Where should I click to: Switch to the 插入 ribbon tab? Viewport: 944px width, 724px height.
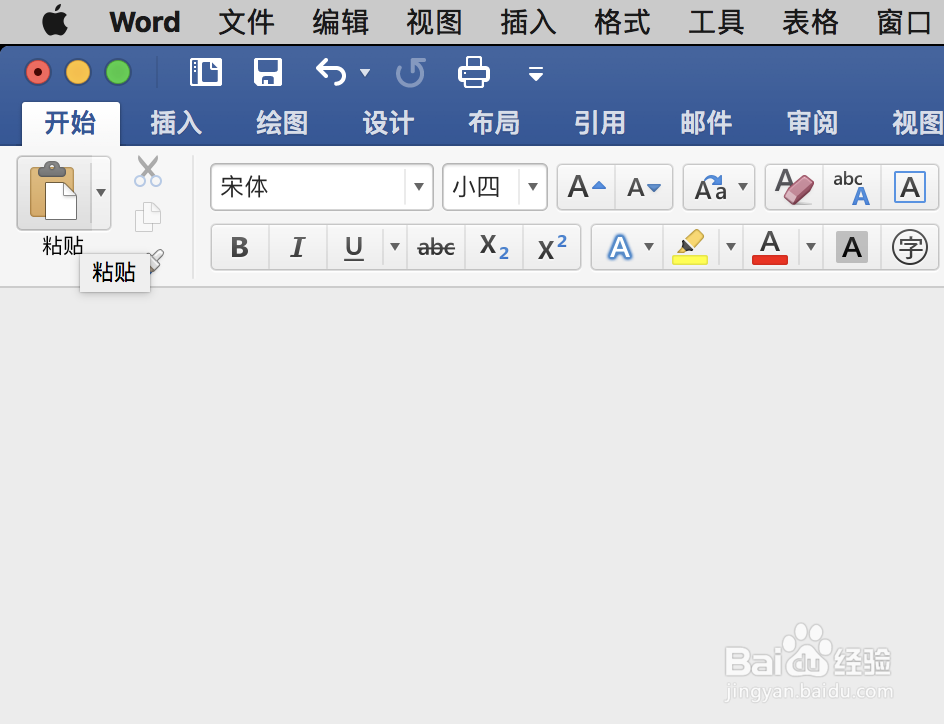click(176, 123)
